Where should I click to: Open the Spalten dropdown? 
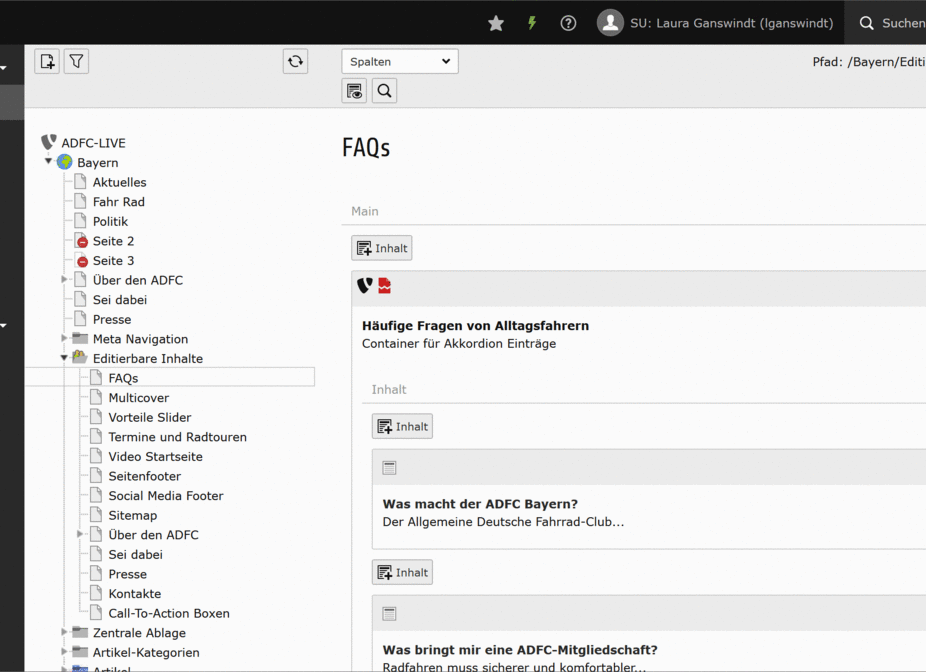click(x=400, y=61)
